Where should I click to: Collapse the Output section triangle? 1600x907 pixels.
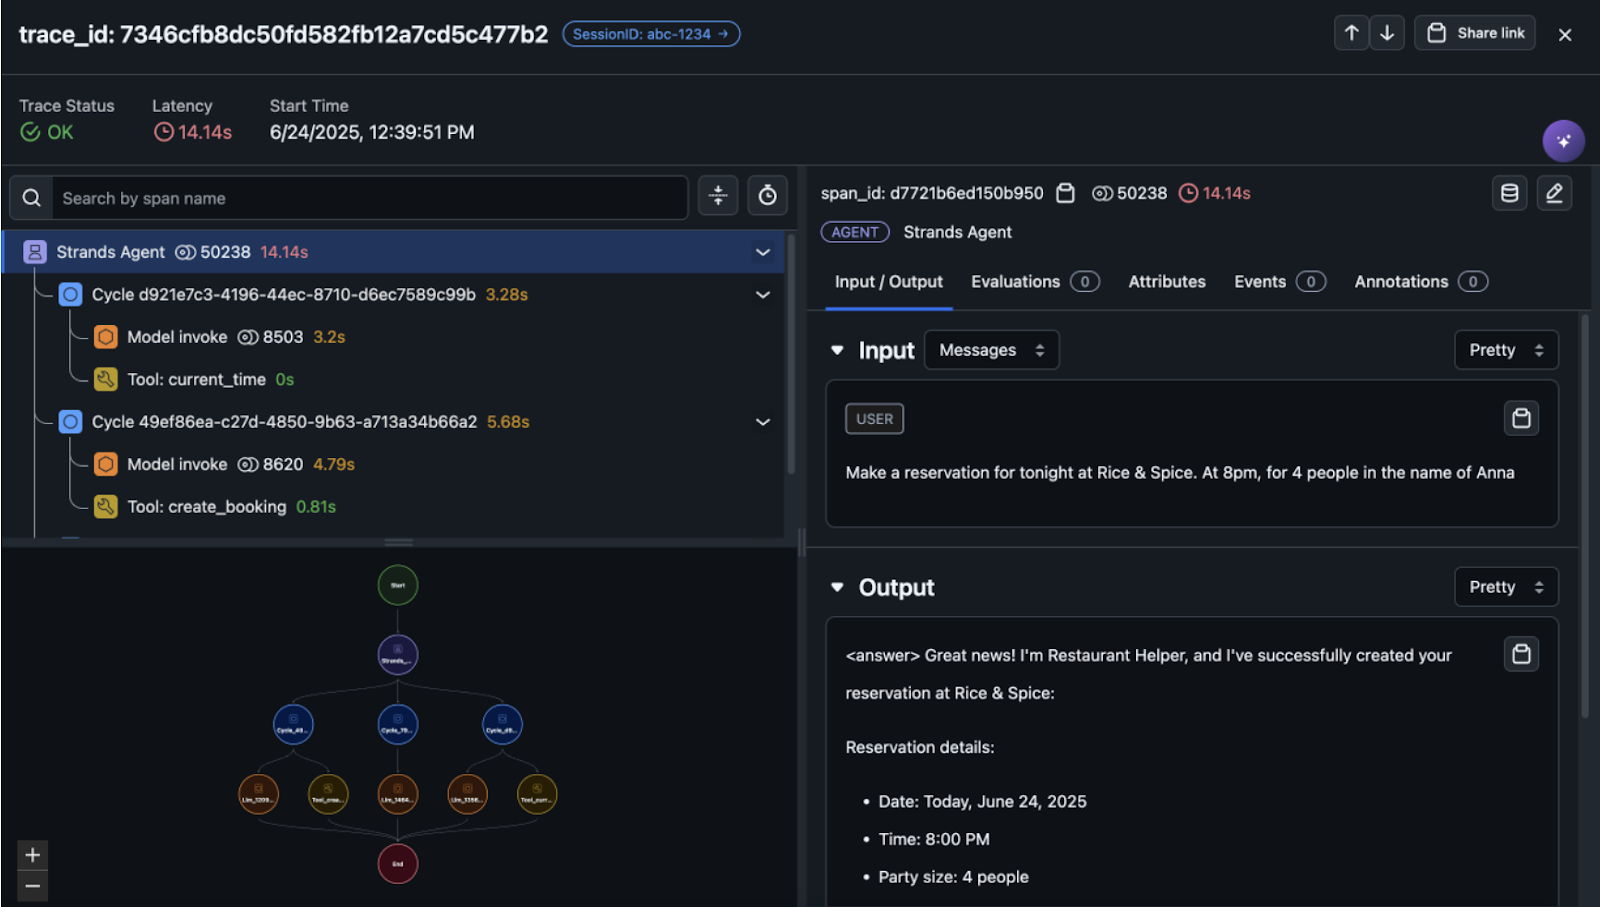(838, 587)
